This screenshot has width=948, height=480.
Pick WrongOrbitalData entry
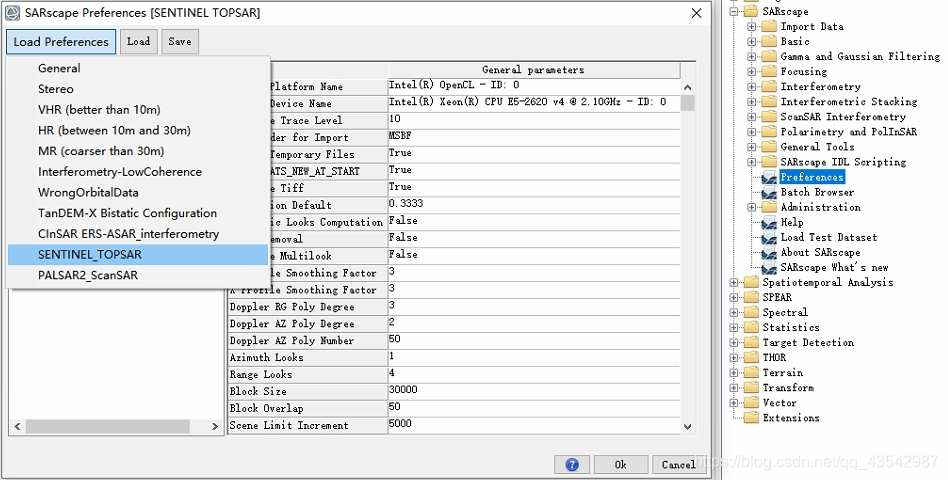pyautogui.click(x=138, y=192)
